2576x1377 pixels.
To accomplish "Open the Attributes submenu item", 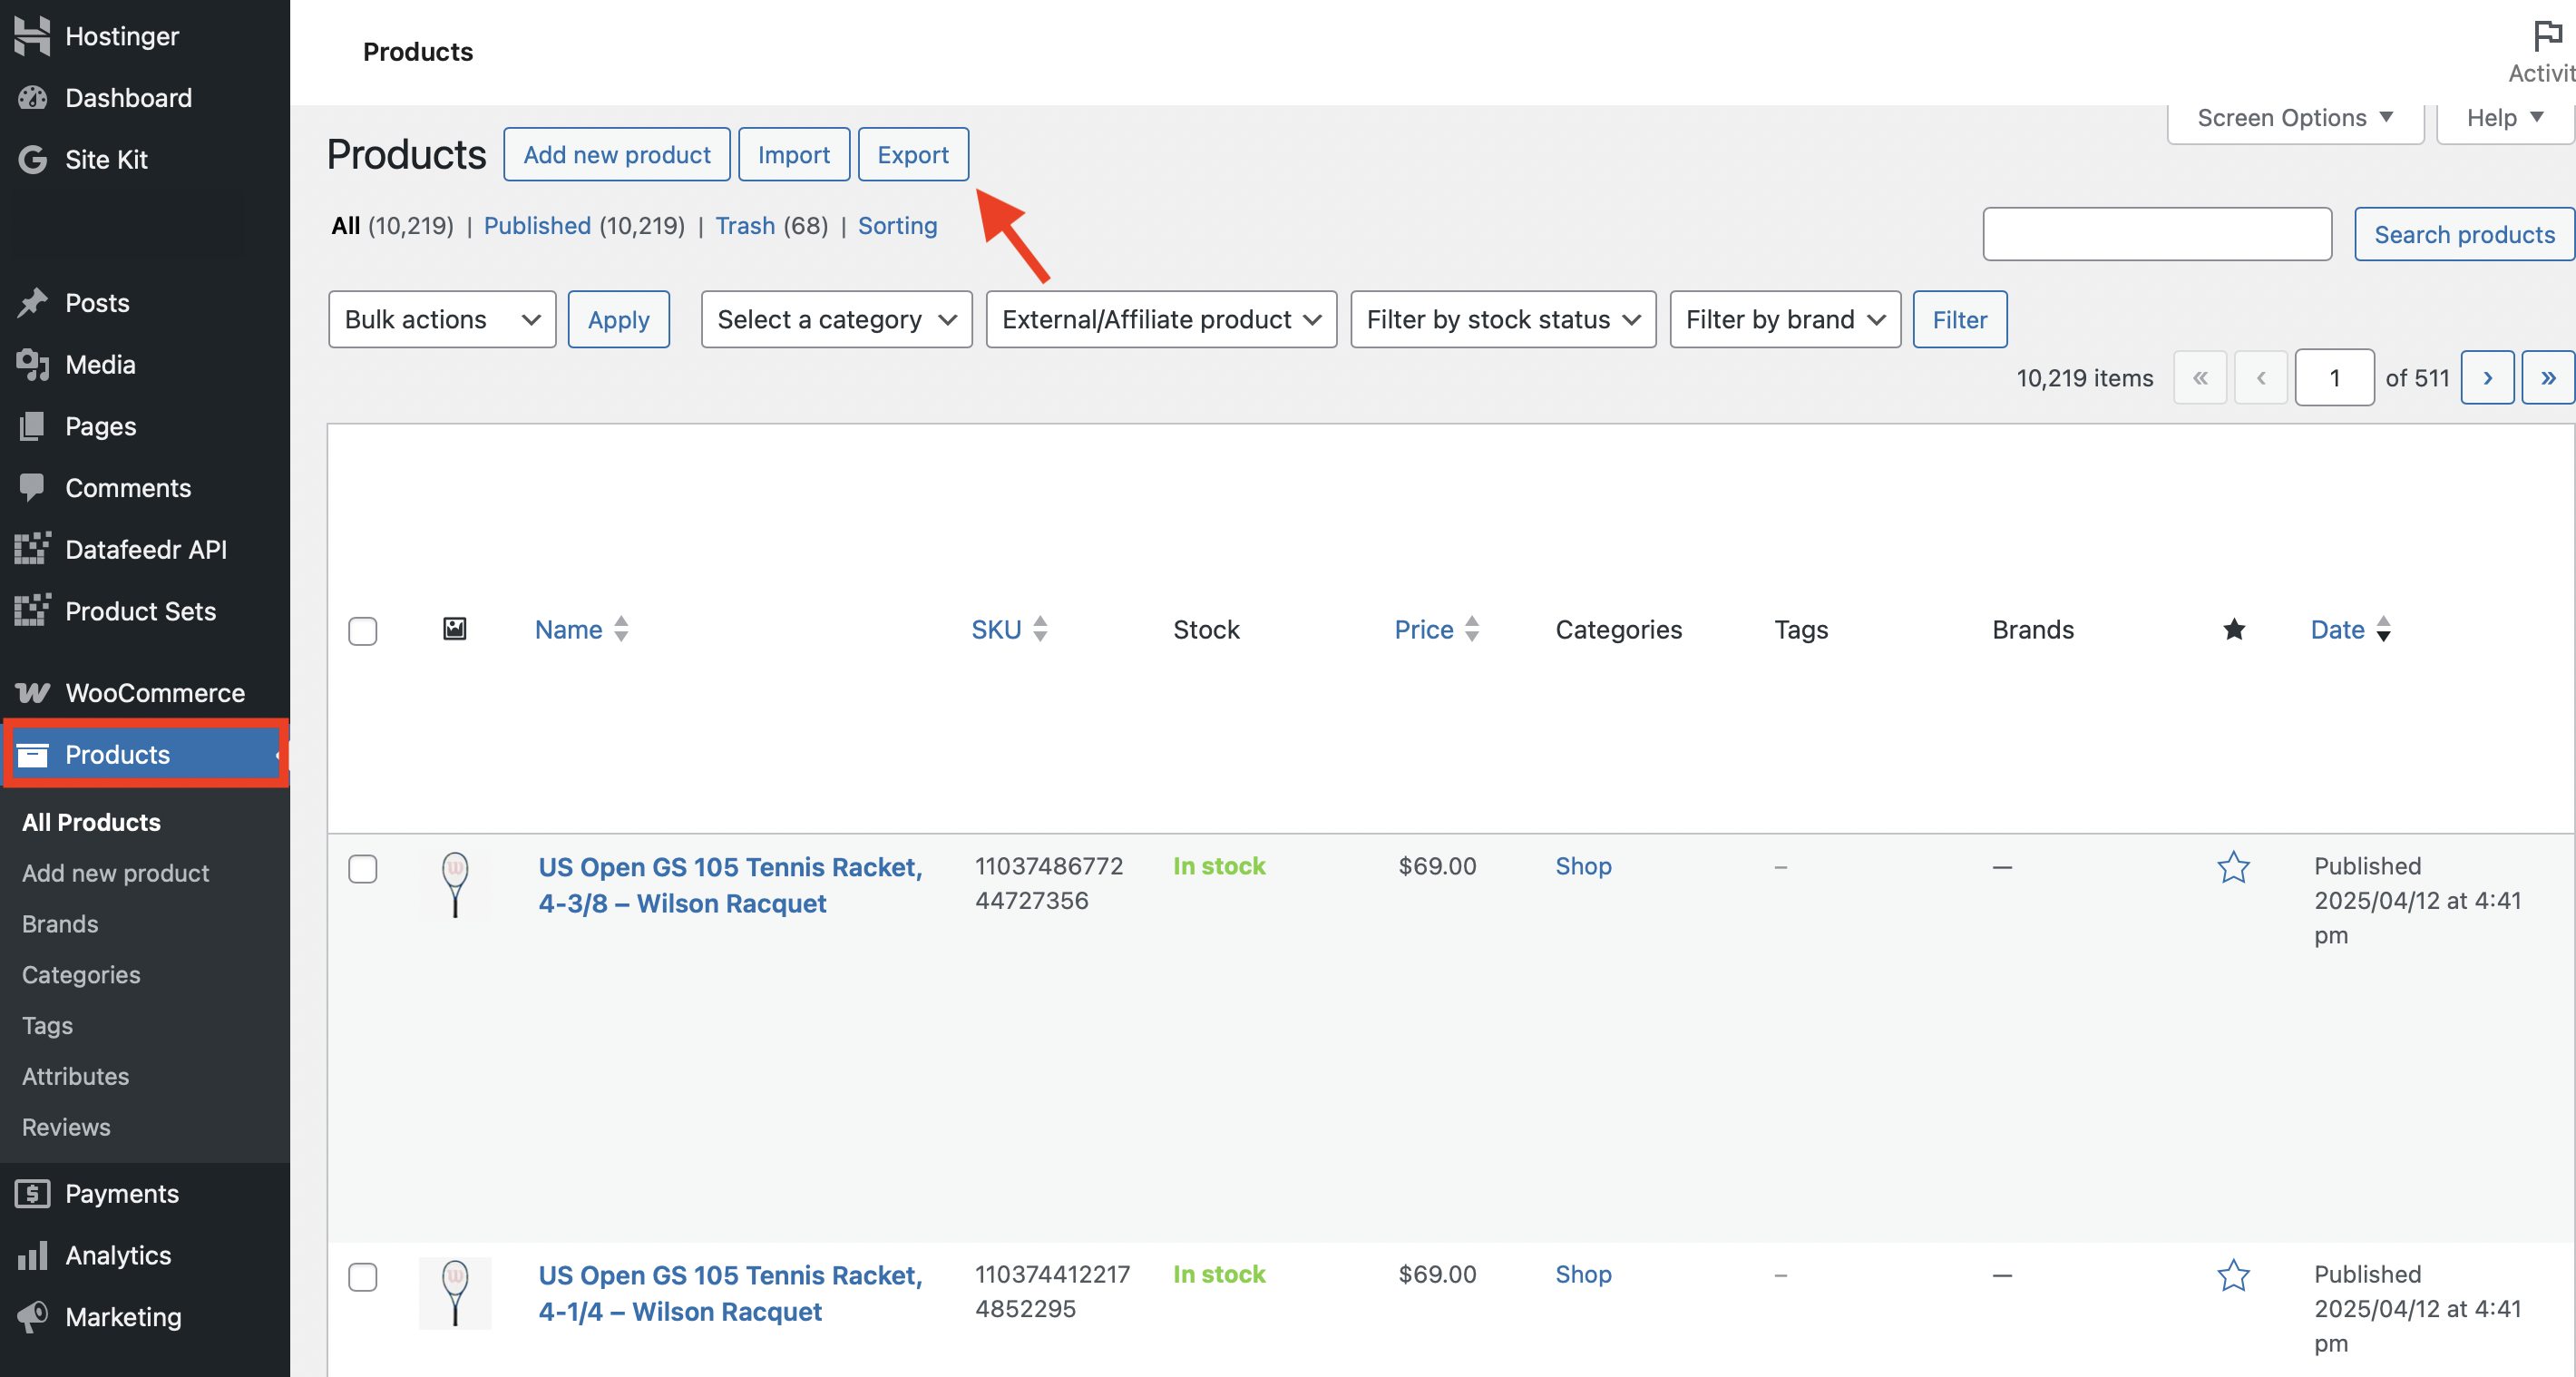I will tap(75, 1076).
